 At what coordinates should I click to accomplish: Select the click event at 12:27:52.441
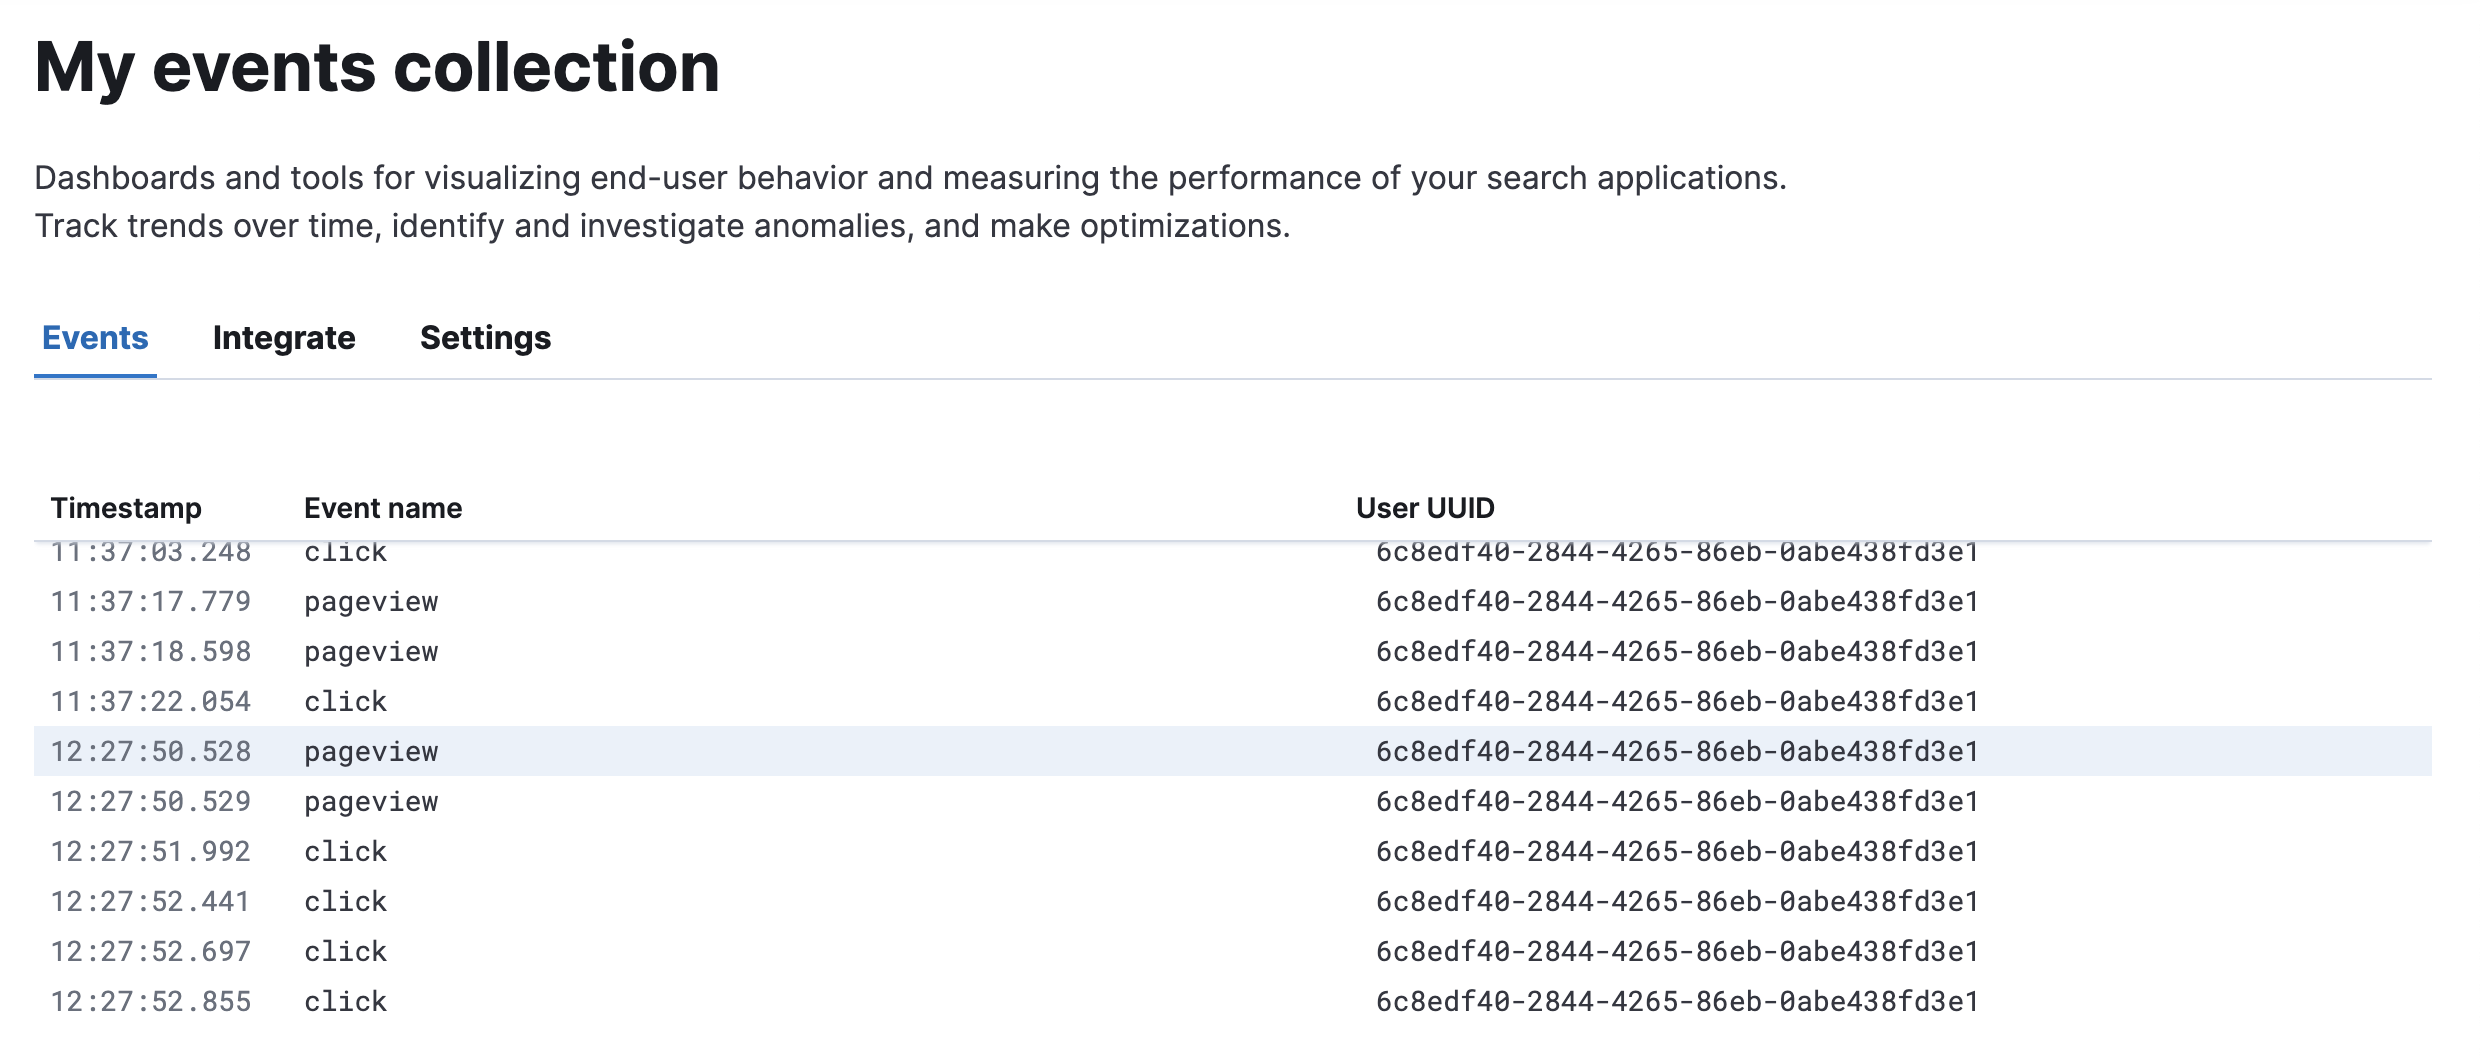[345, 902]
